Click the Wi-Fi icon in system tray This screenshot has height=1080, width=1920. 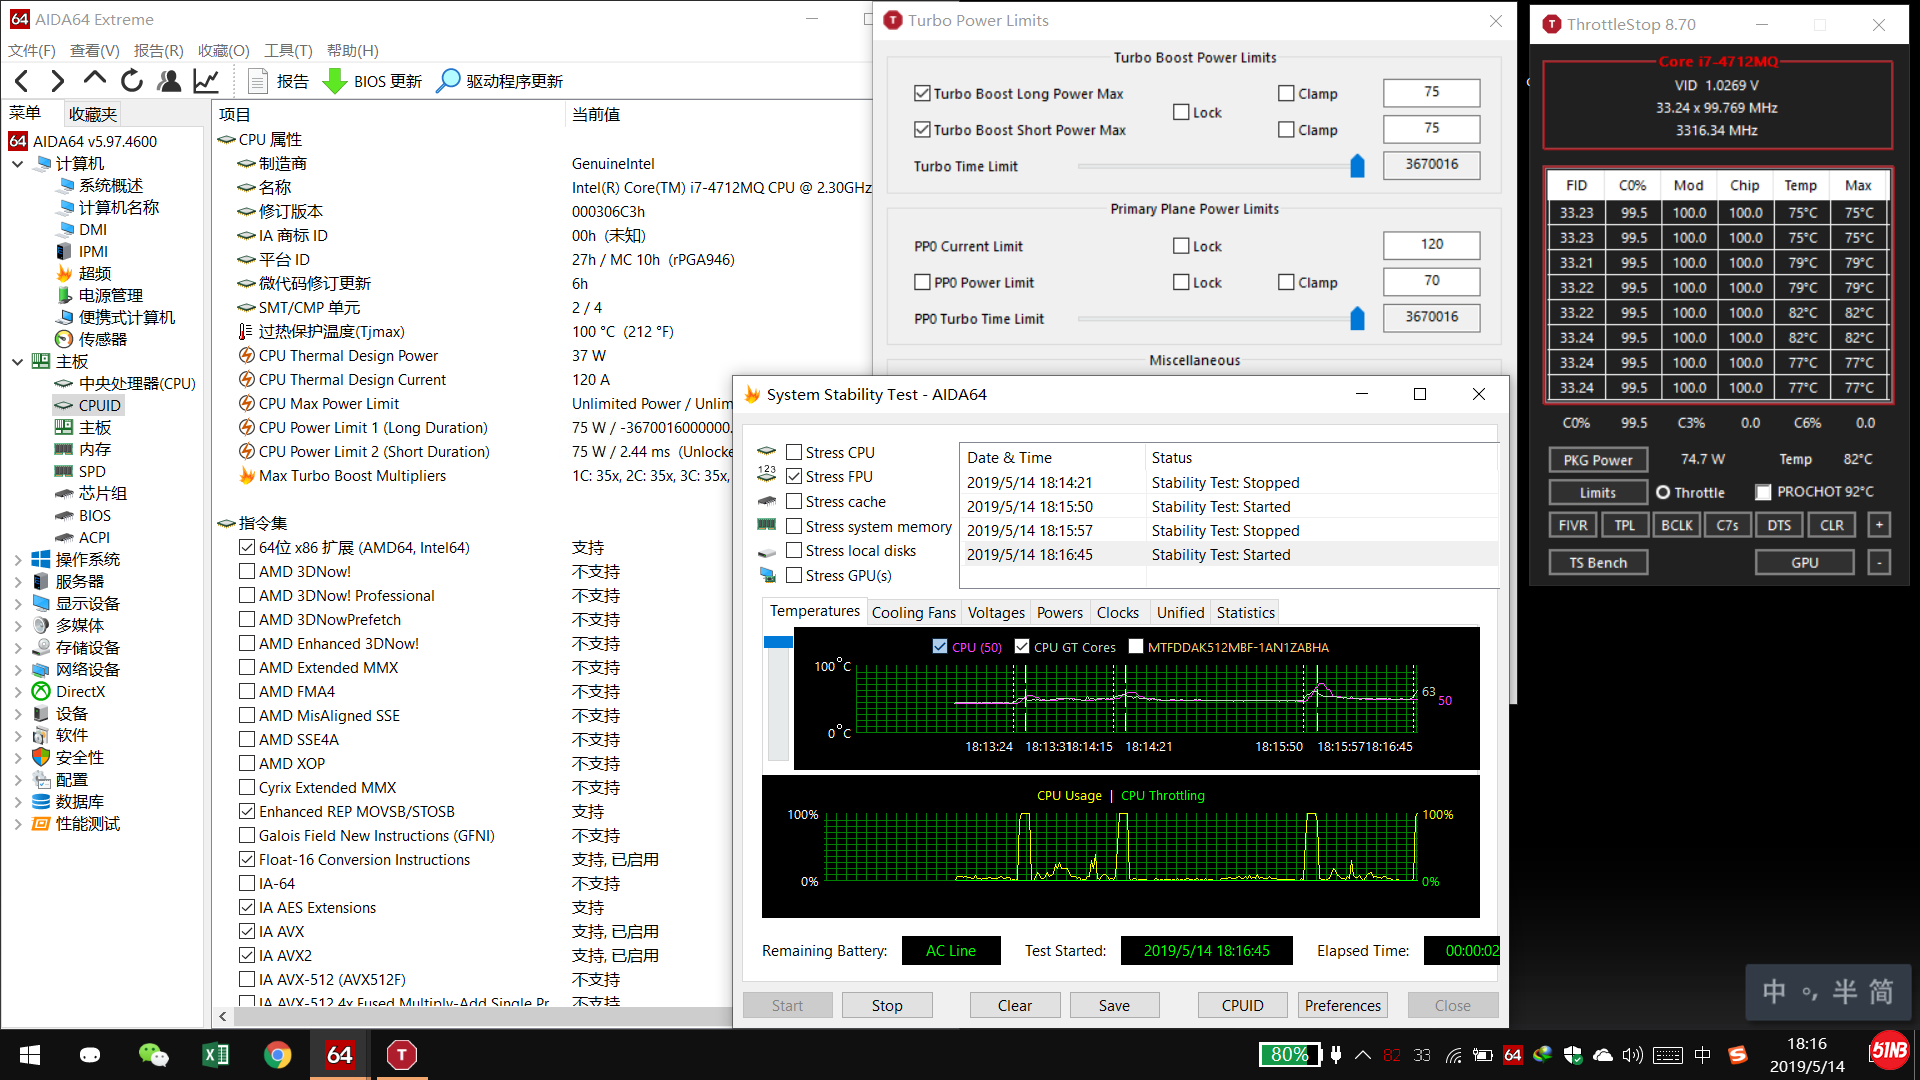1454,1055
